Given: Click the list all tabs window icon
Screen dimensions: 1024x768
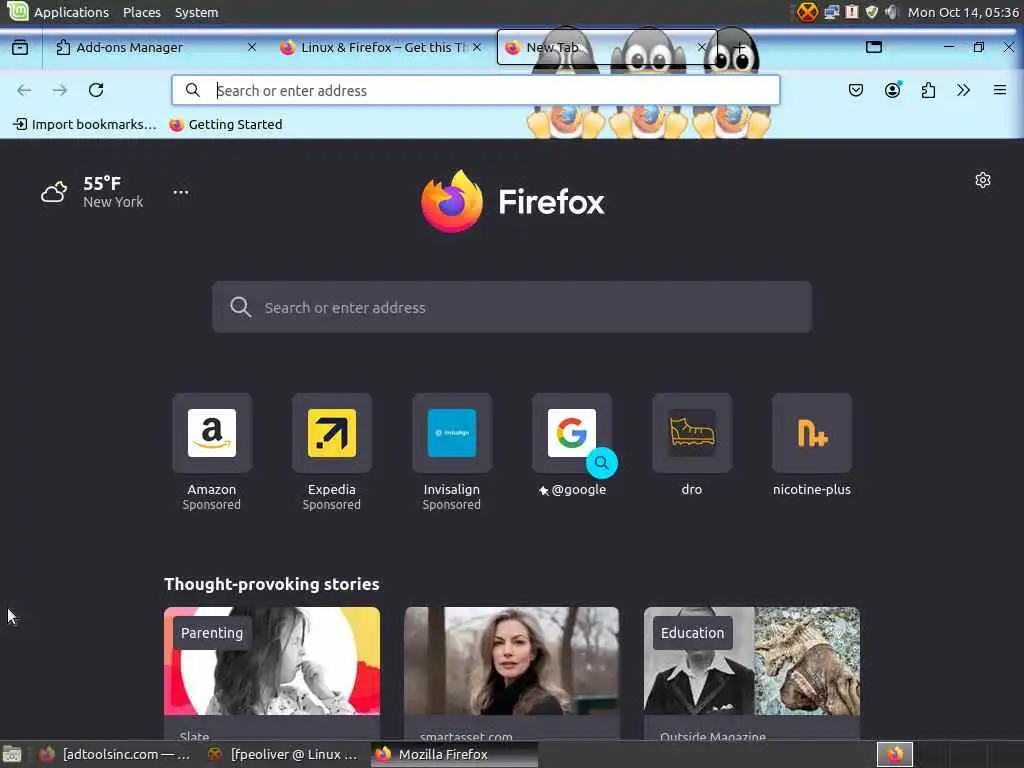Looking at the screenshot, I should pyautogui.click(x=874, y=47).
